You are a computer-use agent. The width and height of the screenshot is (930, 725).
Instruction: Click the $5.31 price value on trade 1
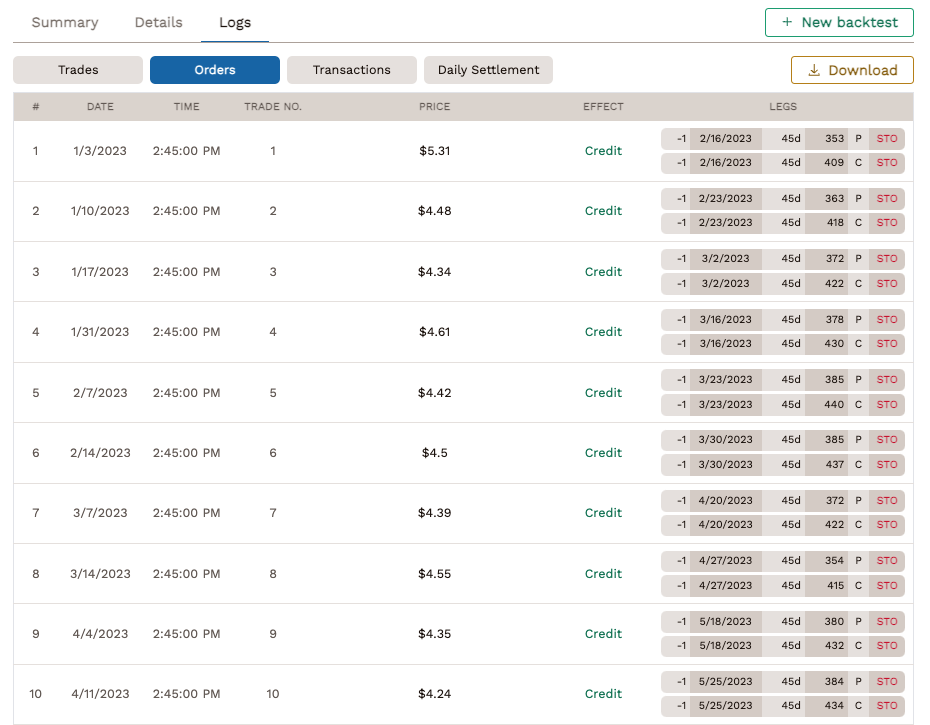(435, 151)
